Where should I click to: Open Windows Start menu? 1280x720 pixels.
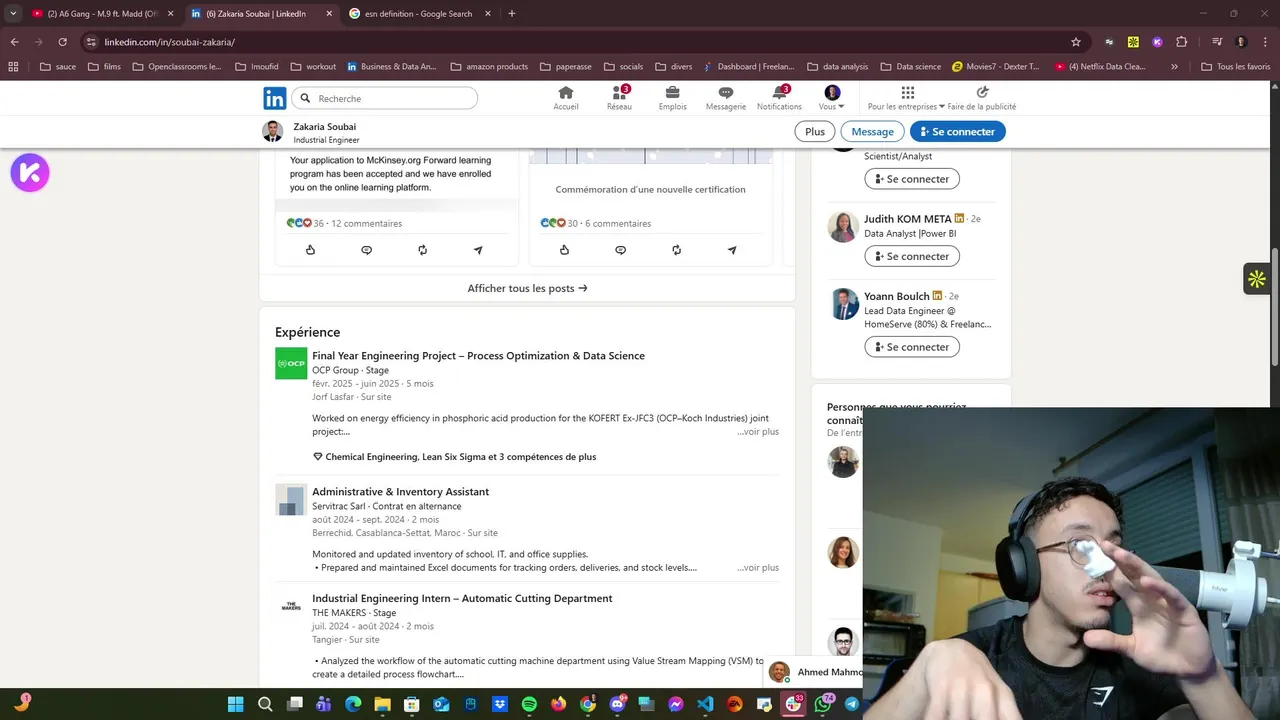click(236, 704)
